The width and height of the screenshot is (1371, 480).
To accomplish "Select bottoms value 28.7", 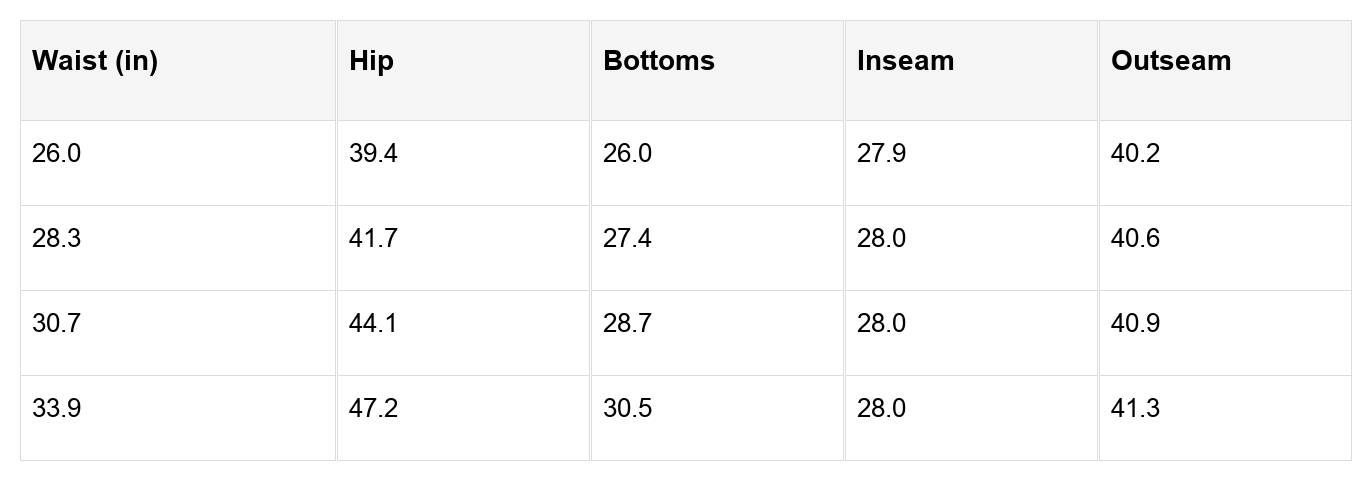I will (x=627, y=324).
